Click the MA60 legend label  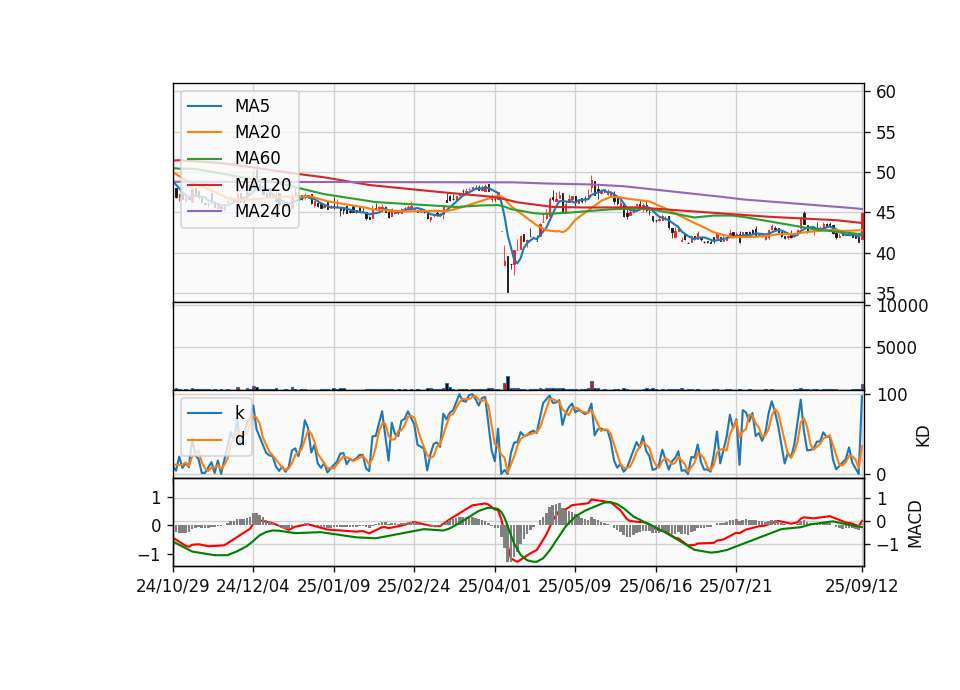257,158
